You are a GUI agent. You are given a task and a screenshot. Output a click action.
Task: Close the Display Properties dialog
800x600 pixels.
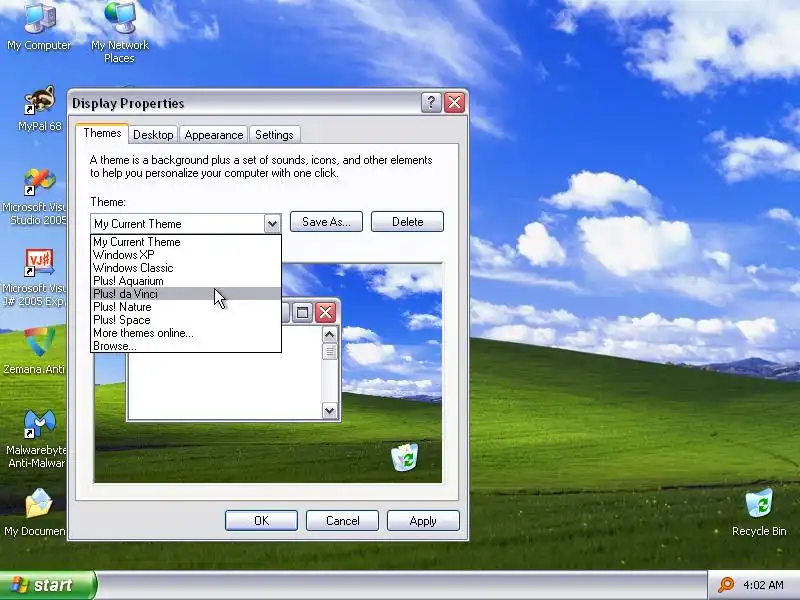(x=455, y=103)
